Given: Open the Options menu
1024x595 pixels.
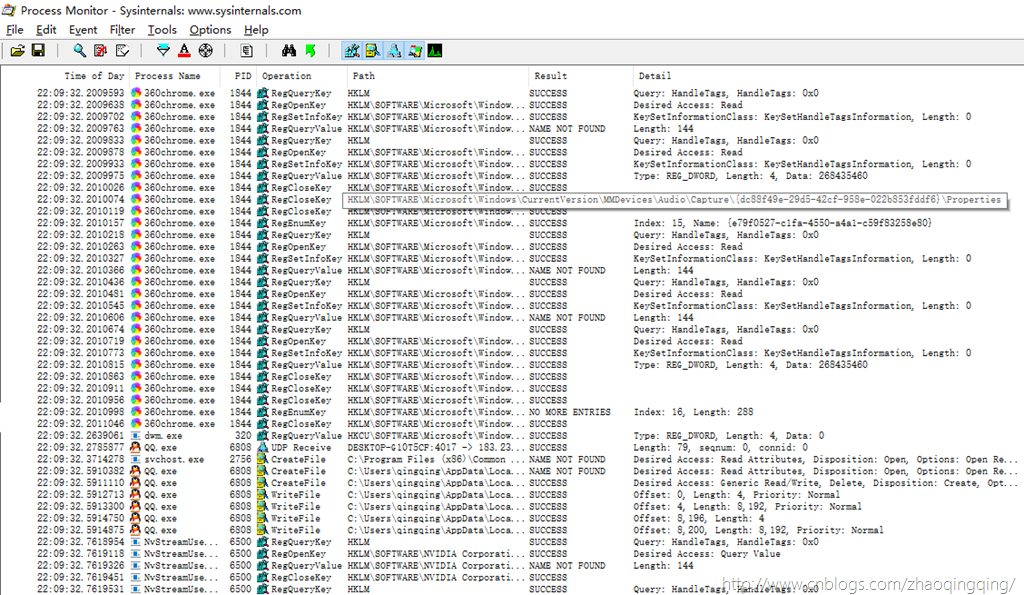Looking at the screenshot, I should coord(210,29).
